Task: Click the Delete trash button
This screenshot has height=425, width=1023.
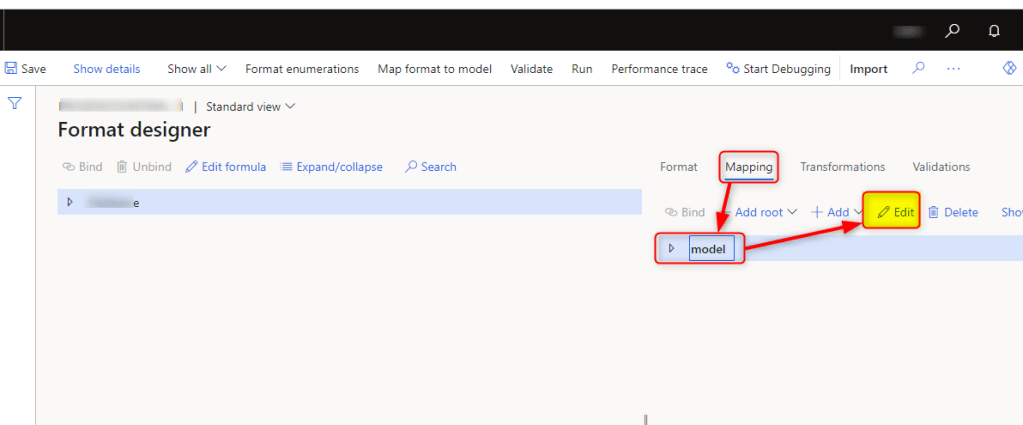Action: [x=953, y=212]
